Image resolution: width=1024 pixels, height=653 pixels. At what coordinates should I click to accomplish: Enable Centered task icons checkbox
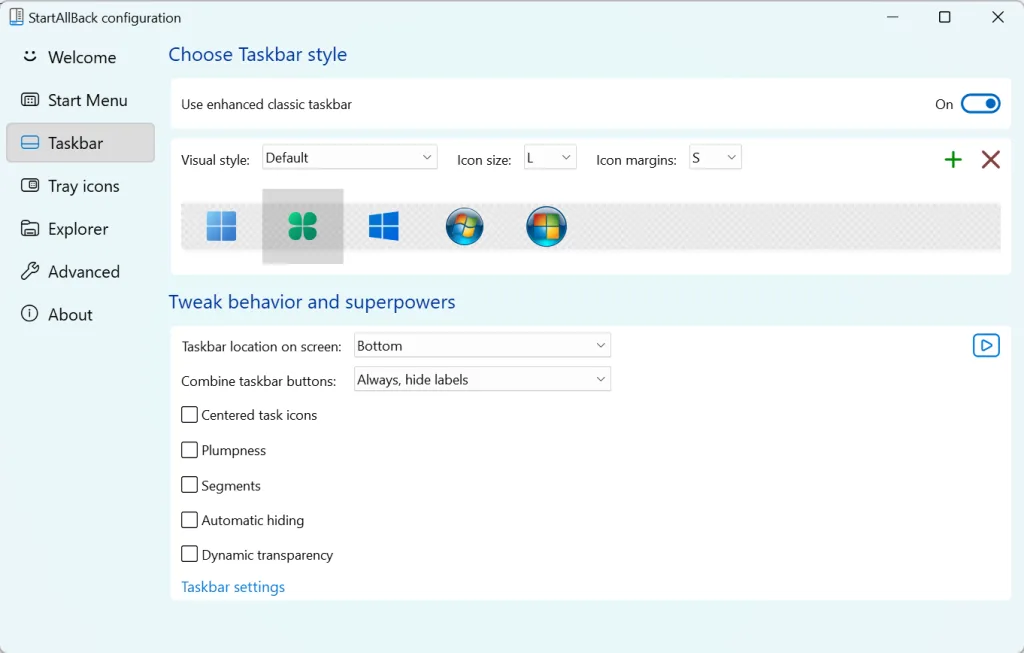189,415
